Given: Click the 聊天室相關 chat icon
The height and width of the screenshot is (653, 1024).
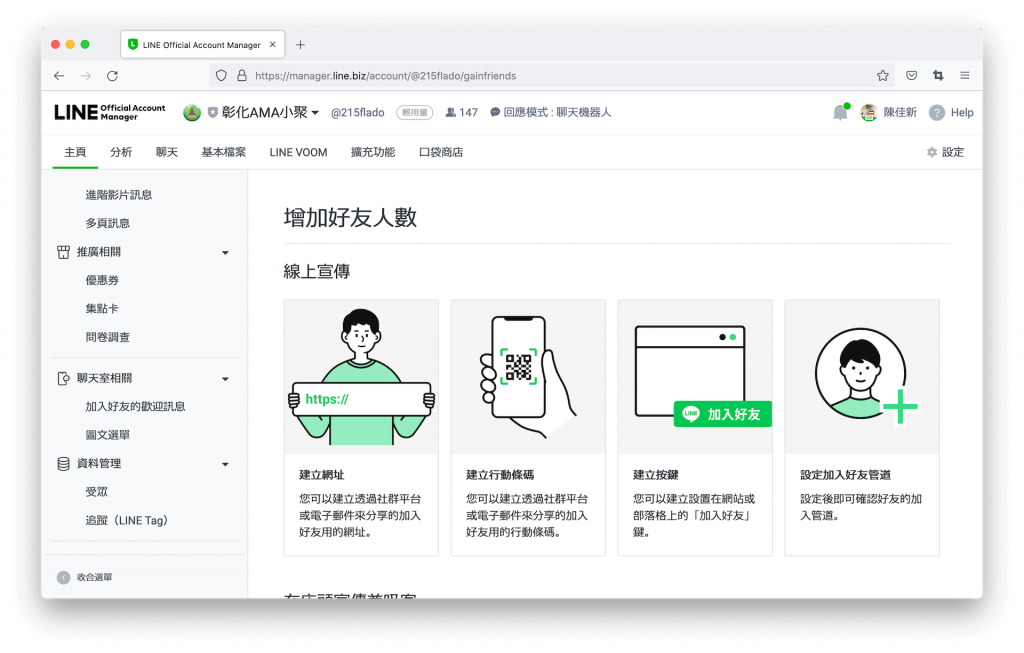Looking at the screenshot, I should pyautogui.click(x=63, y=378).
